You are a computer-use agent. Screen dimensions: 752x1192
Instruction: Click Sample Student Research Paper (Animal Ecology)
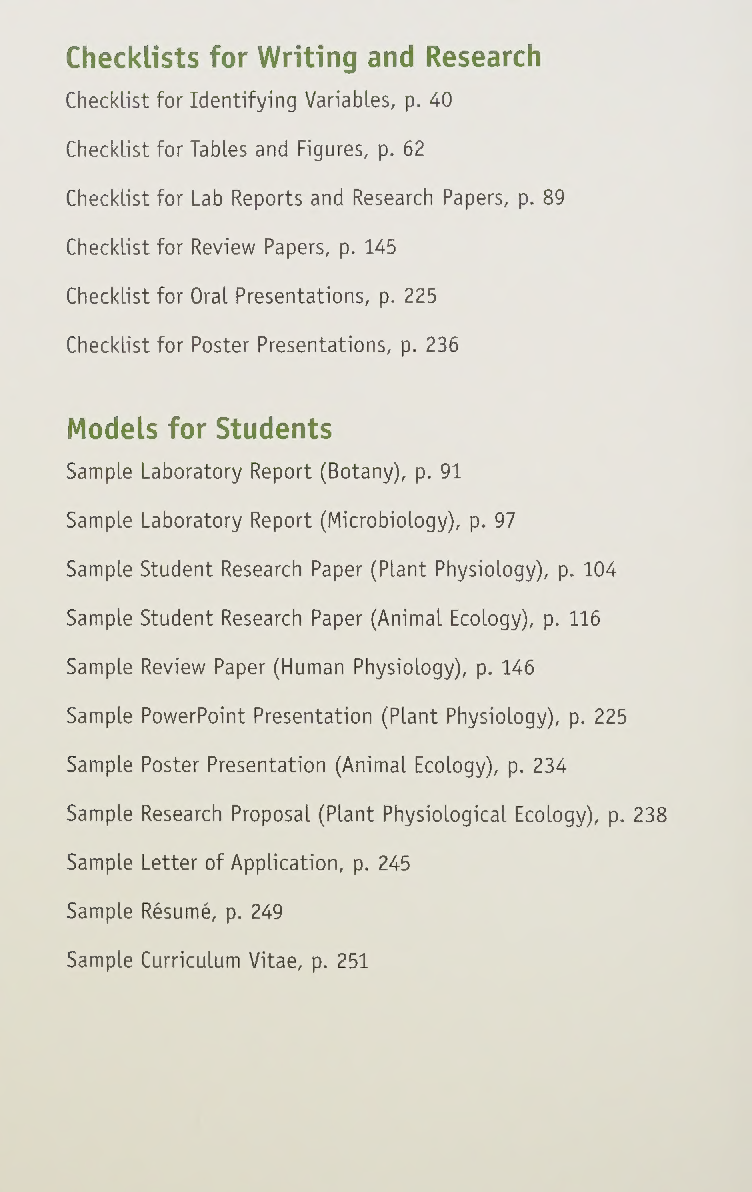[x=334, y=619]
